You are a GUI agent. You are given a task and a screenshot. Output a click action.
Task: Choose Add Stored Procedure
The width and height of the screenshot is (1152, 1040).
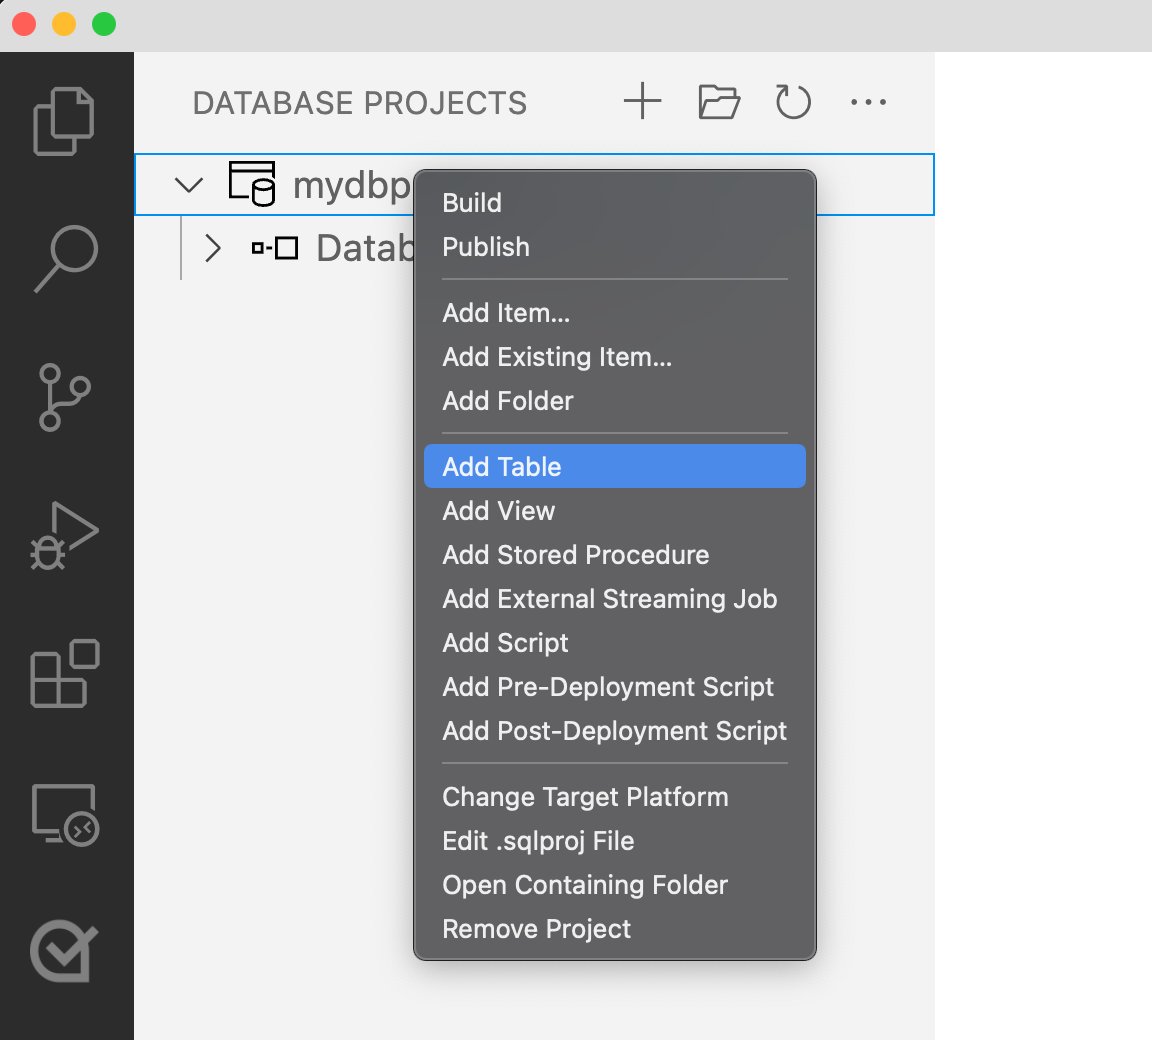point(575,555)
